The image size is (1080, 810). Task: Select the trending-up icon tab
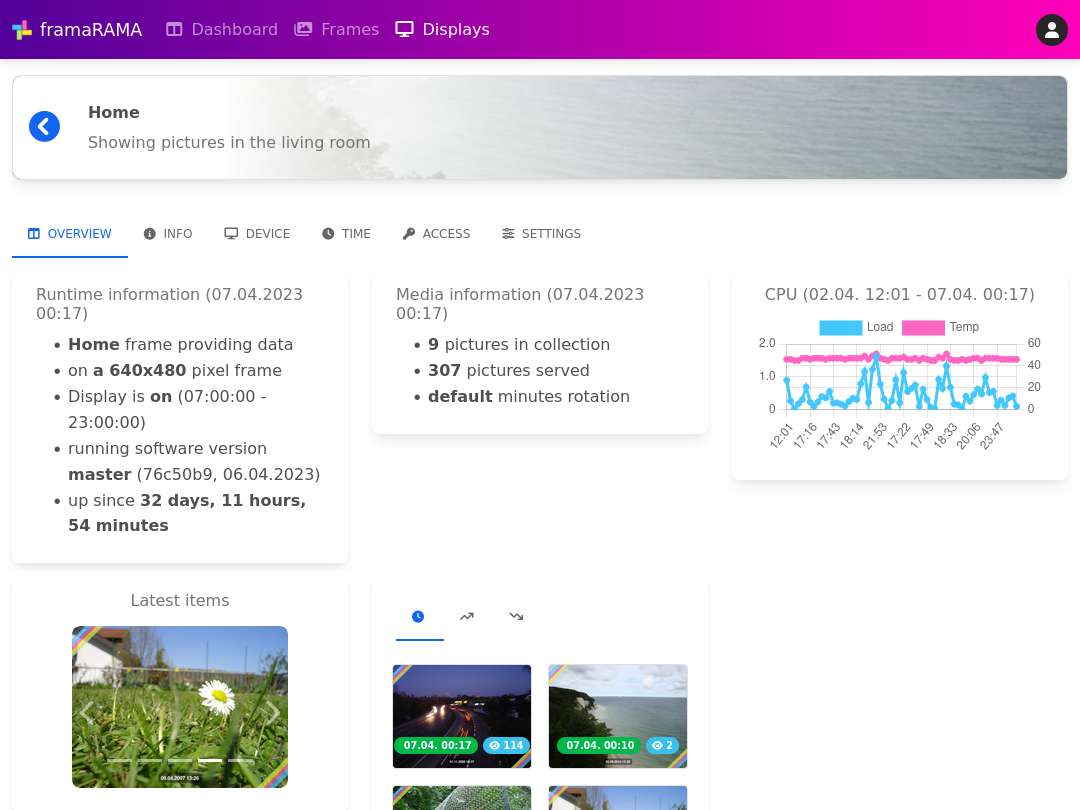pos(467,616)
